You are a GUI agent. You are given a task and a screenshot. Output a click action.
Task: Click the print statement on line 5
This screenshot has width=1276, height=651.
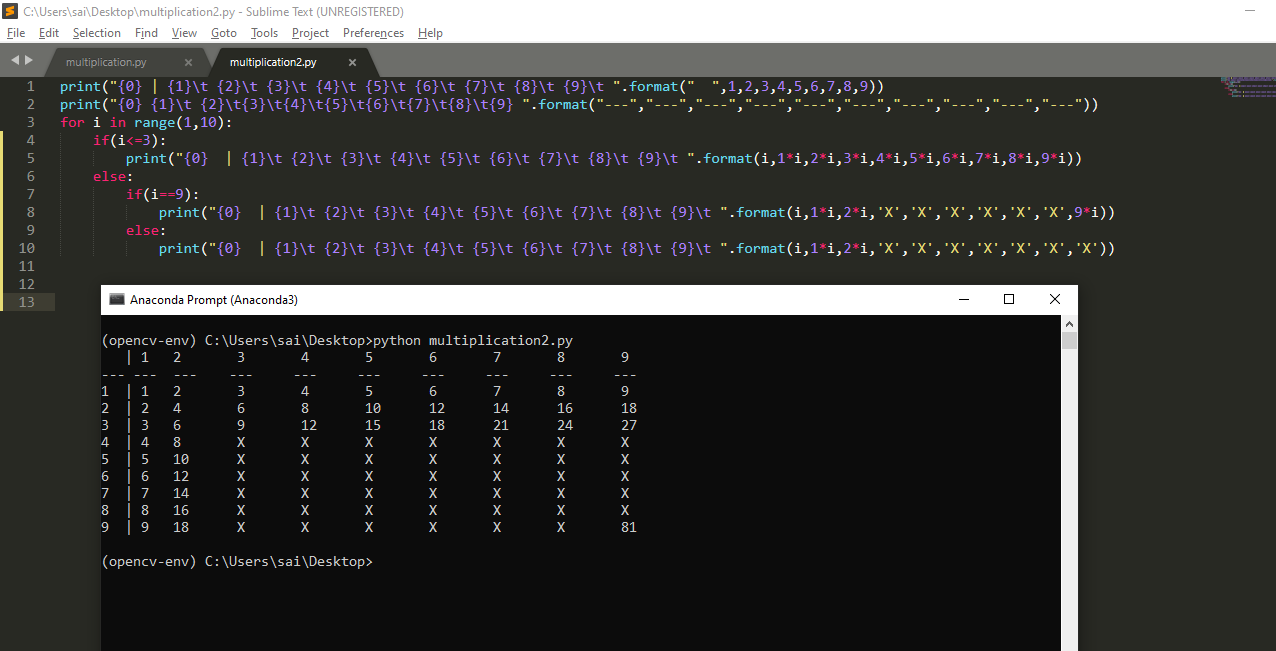[x=604, y=159]
